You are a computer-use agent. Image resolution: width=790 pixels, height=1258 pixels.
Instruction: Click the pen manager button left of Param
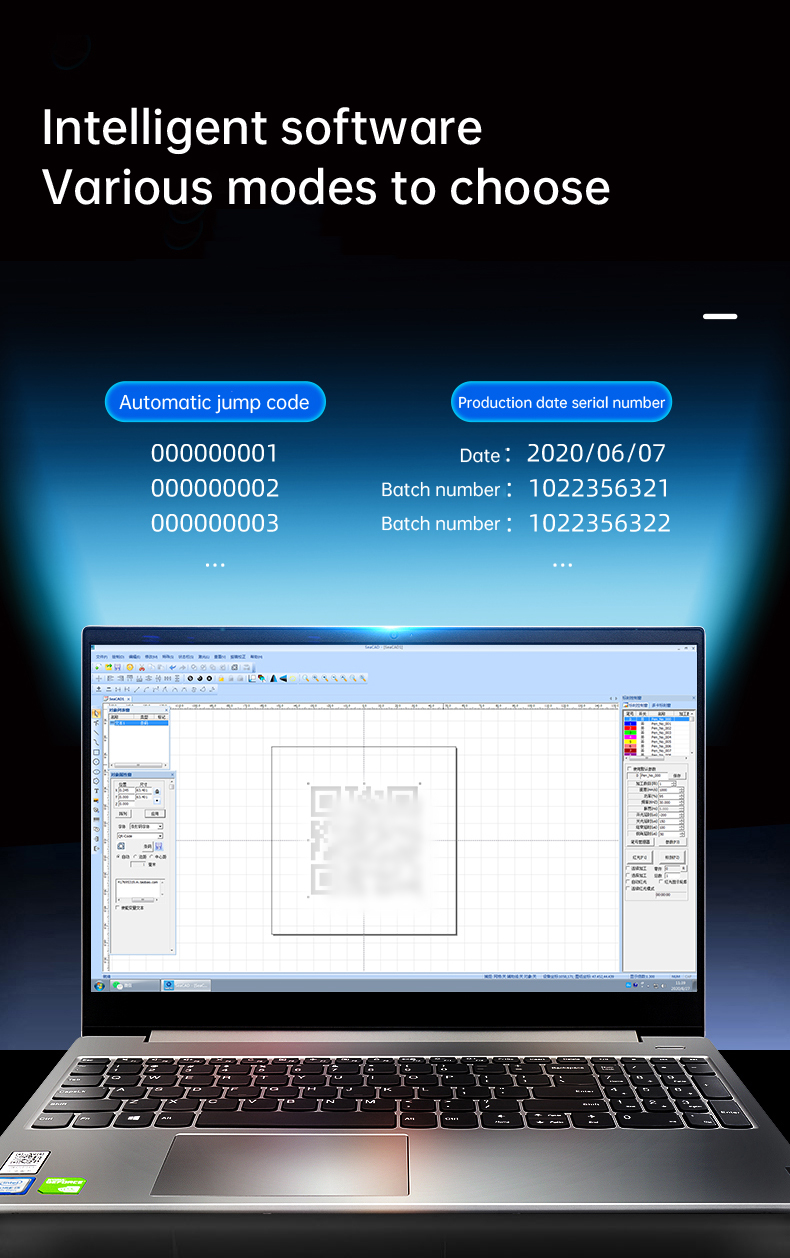(640, 842)
